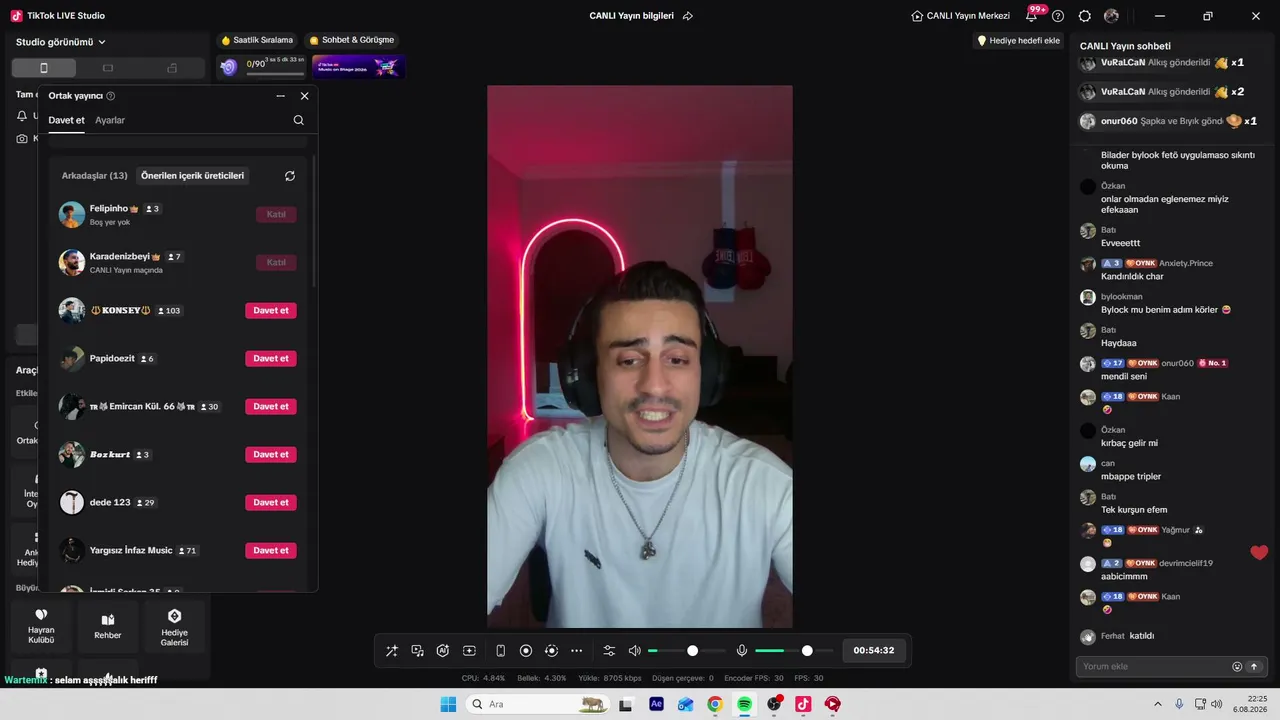Click the phone icon in bottom toolbar
The height and width of the screenshot is (720, 1280).
click(500, 651)
